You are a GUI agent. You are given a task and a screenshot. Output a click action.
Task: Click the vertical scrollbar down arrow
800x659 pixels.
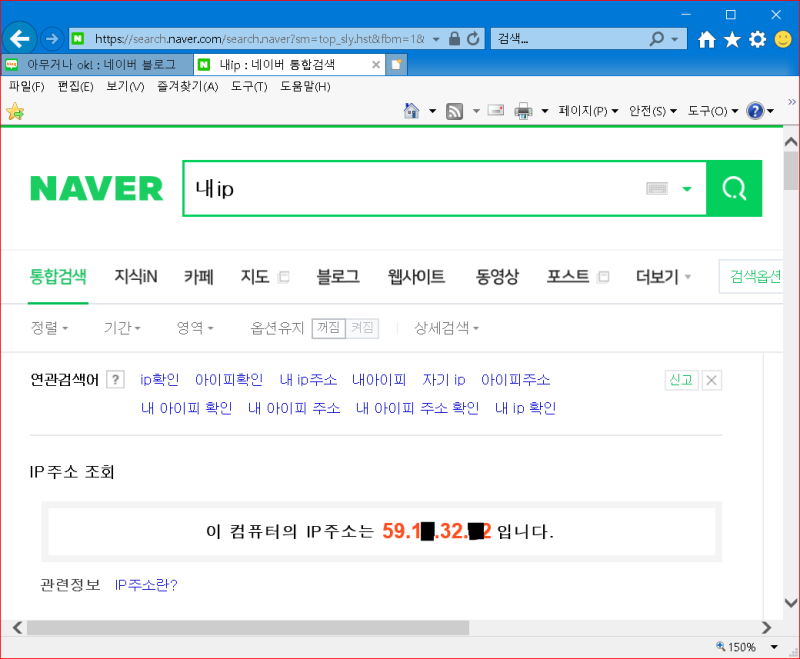coord(791,602)
